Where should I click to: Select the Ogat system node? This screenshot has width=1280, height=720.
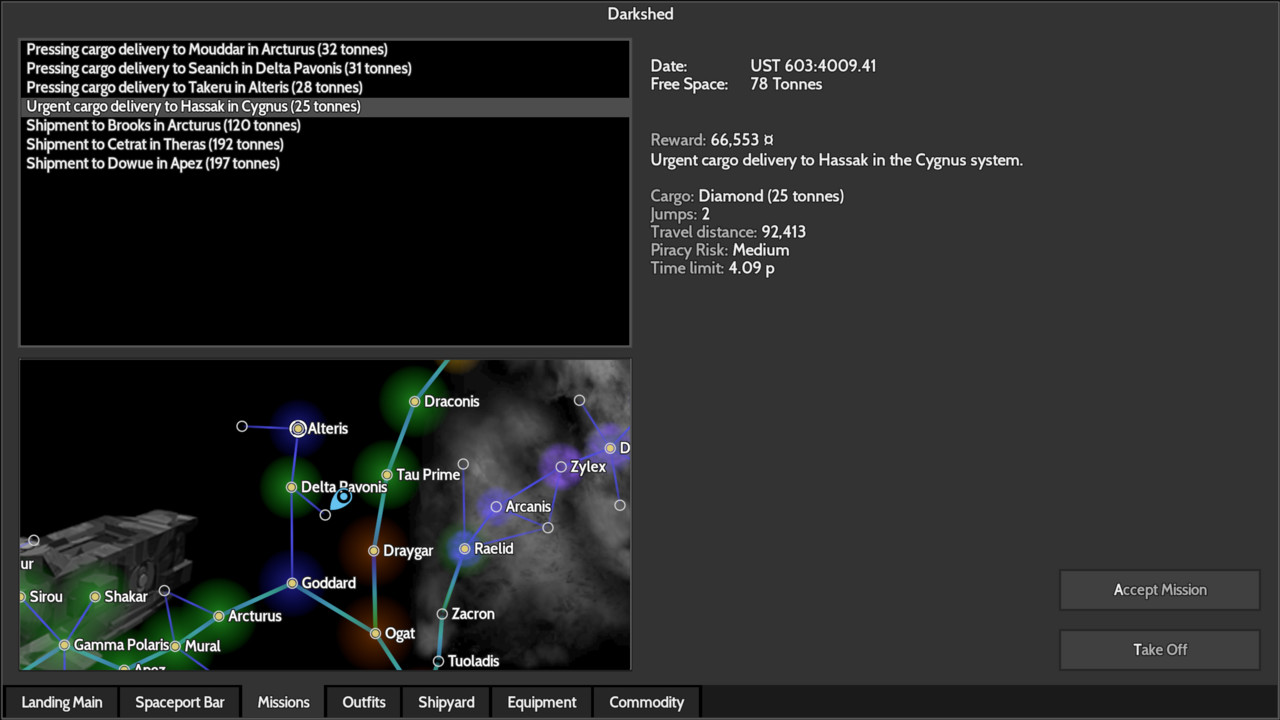tap(375, 633)
